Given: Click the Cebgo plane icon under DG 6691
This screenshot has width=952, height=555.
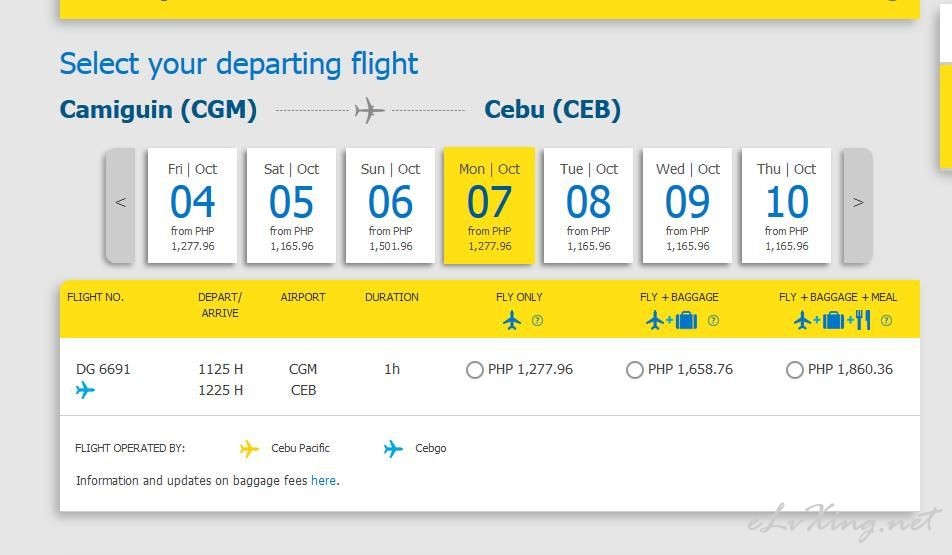Looking at the screenshot, I should pyautogui.click(x=85, y=390).
